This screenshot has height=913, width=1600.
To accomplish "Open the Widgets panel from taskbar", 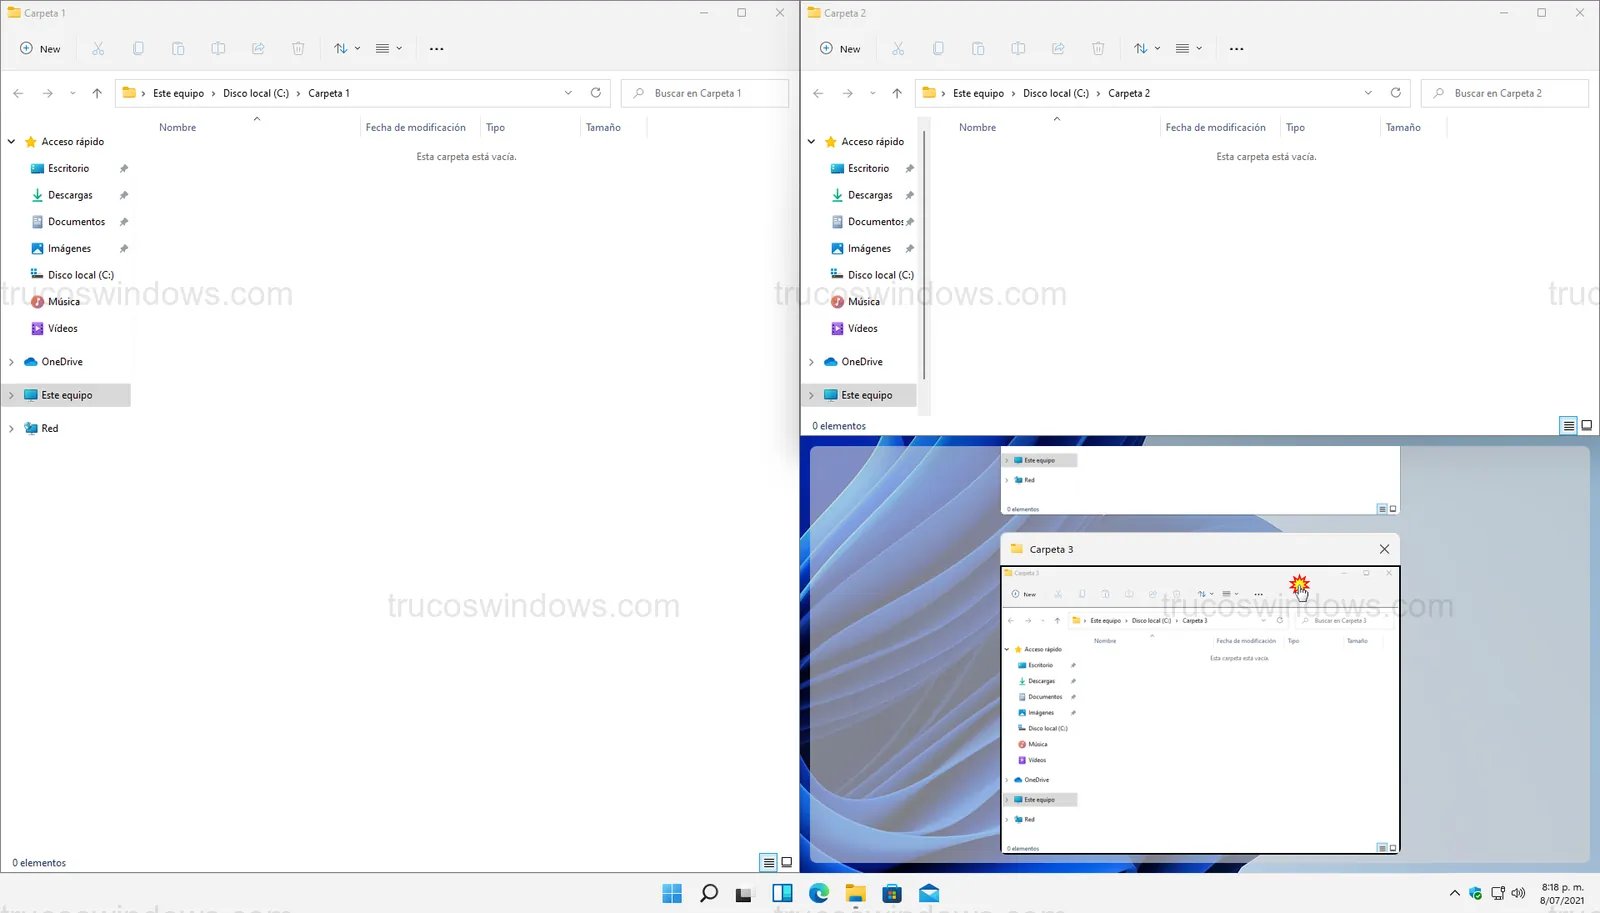I will pyautogui.click(x=782, y=893).
